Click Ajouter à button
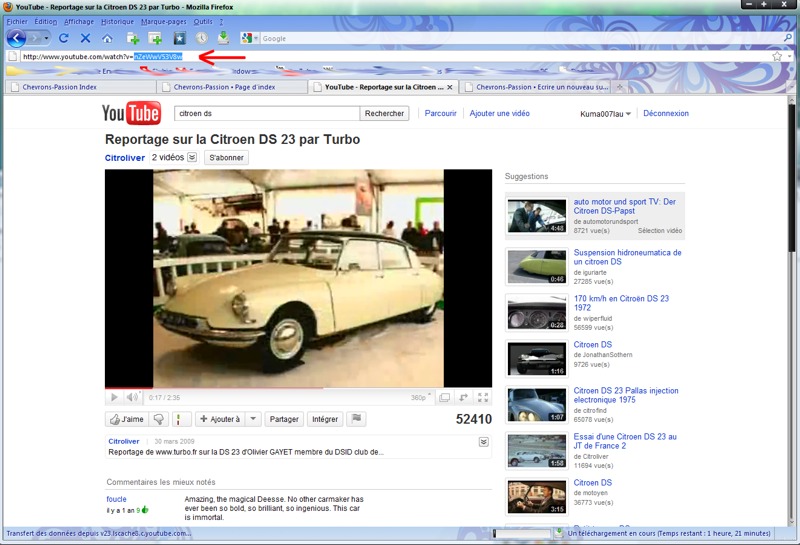 [x=220, y=419]
